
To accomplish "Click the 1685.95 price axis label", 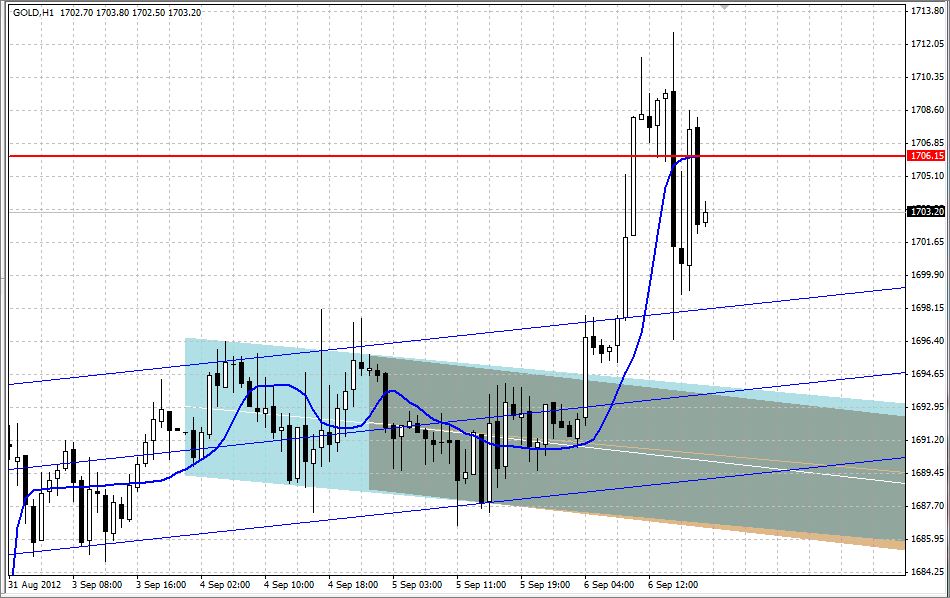I will pos(928,539).
